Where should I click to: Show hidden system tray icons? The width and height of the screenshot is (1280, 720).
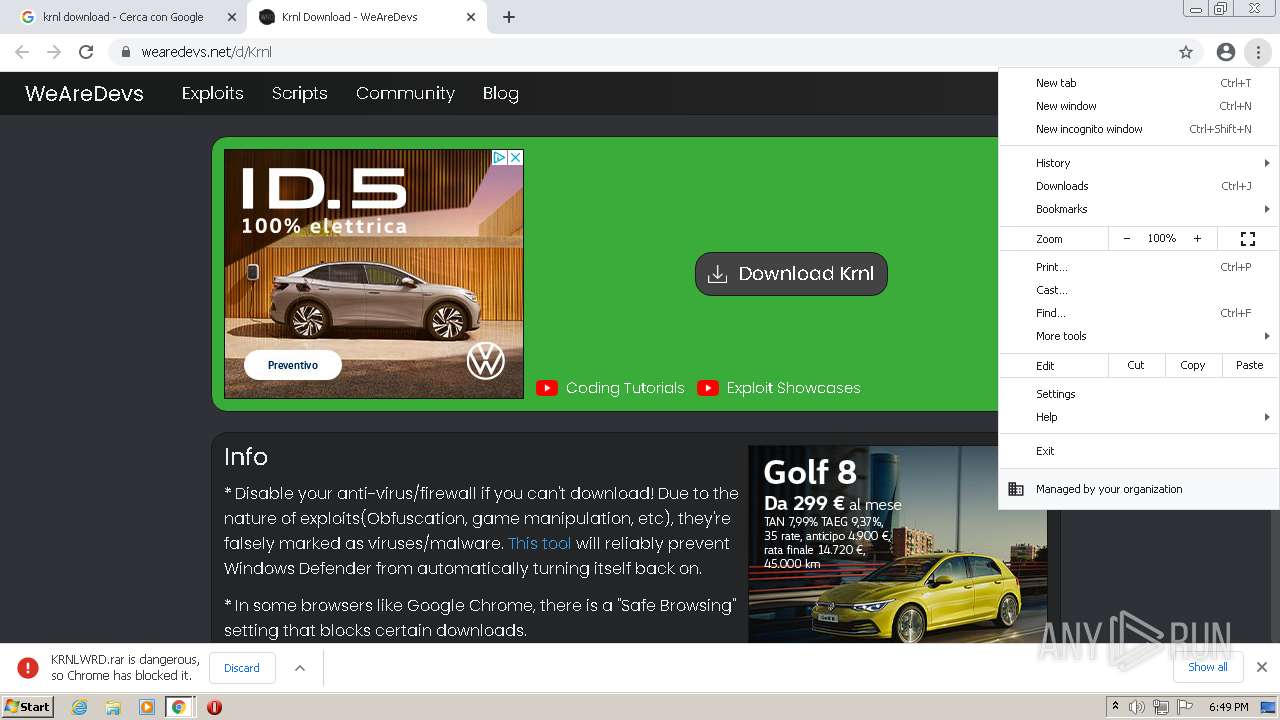pyautogui.click(x=1115, y=707)
